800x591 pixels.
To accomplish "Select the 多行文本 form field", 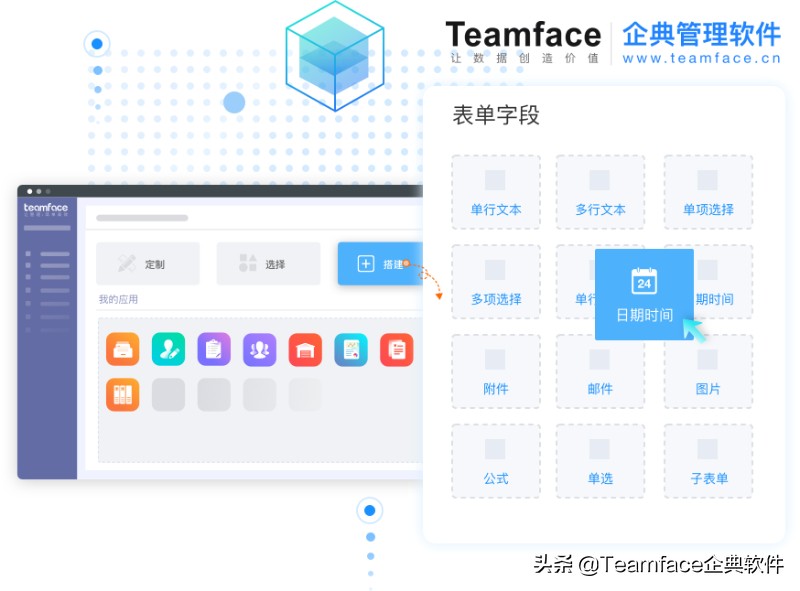I will (x=600, y=192).
